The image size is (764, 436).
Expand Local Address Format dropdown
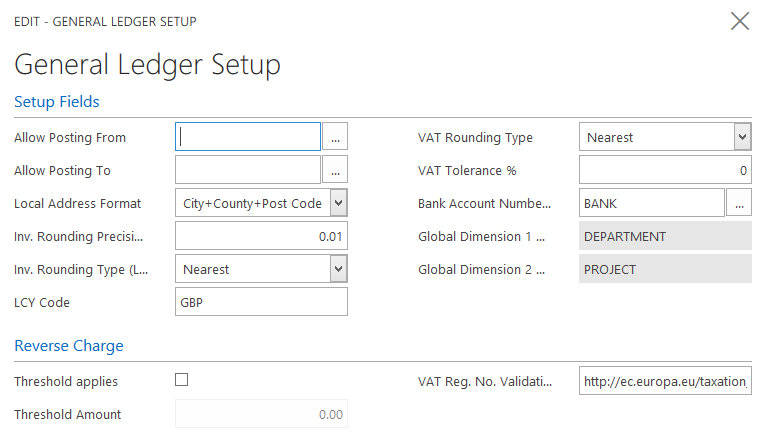338,203
